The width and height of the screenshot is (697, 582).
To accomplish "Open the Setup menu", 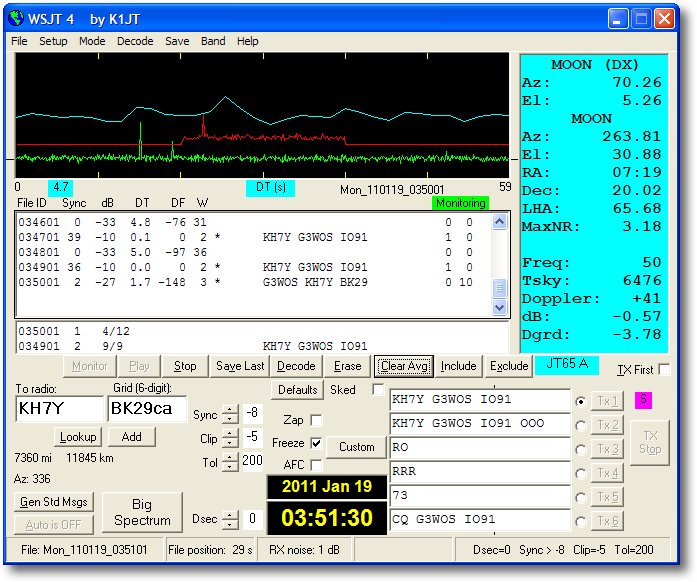I will coord(53,41).
